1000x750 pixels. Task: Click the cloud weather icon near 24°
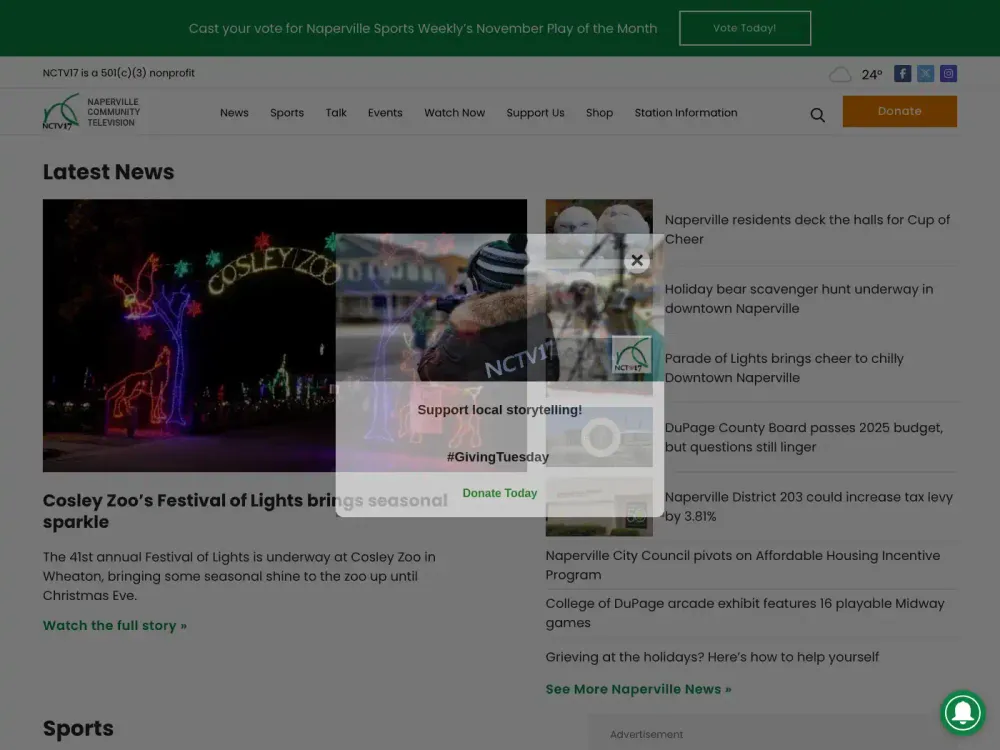[x=840, y=74]
